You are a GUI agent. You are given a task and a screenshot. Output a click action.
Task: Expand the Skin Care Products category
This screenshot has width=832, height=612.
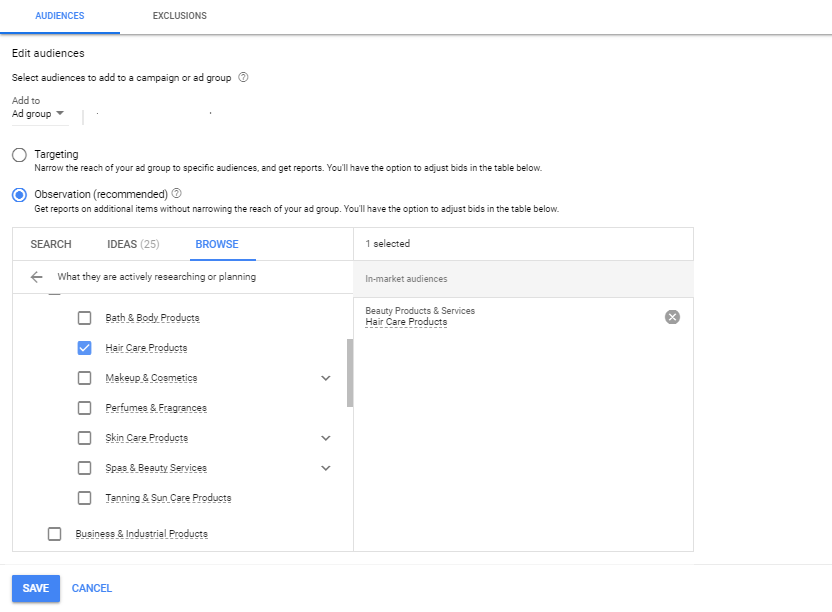pyautogui.click(x=326, y=438)
